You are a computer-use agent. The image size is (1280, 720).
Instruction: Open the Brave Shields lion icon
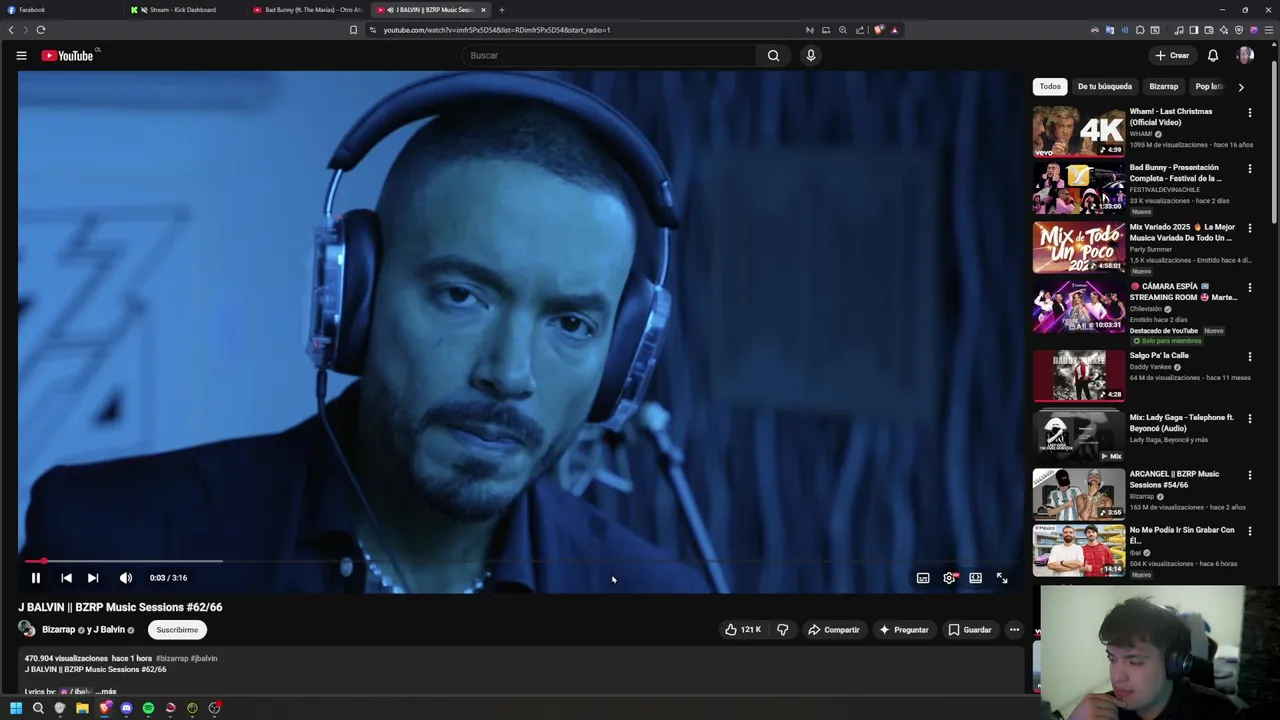879,30
